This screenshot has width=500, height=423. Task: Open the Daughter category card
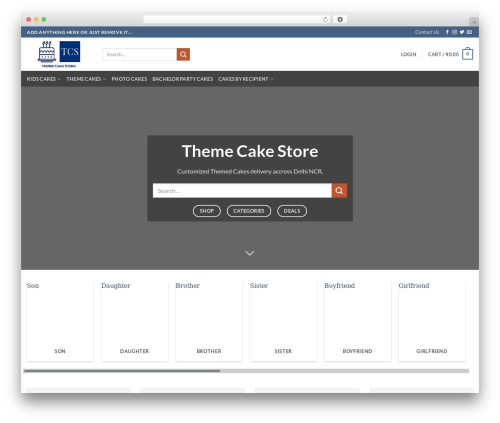tap(134, 321)
